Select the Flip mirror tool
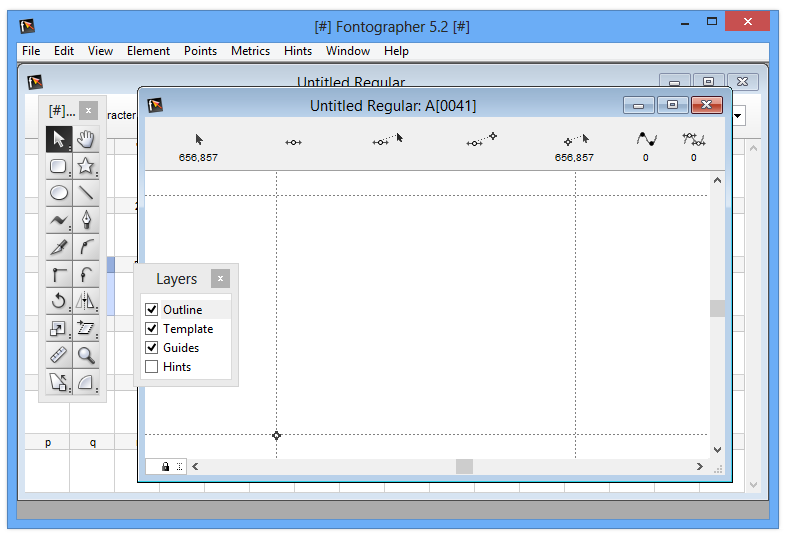This screenshot has height=538, width=788. 86,301
